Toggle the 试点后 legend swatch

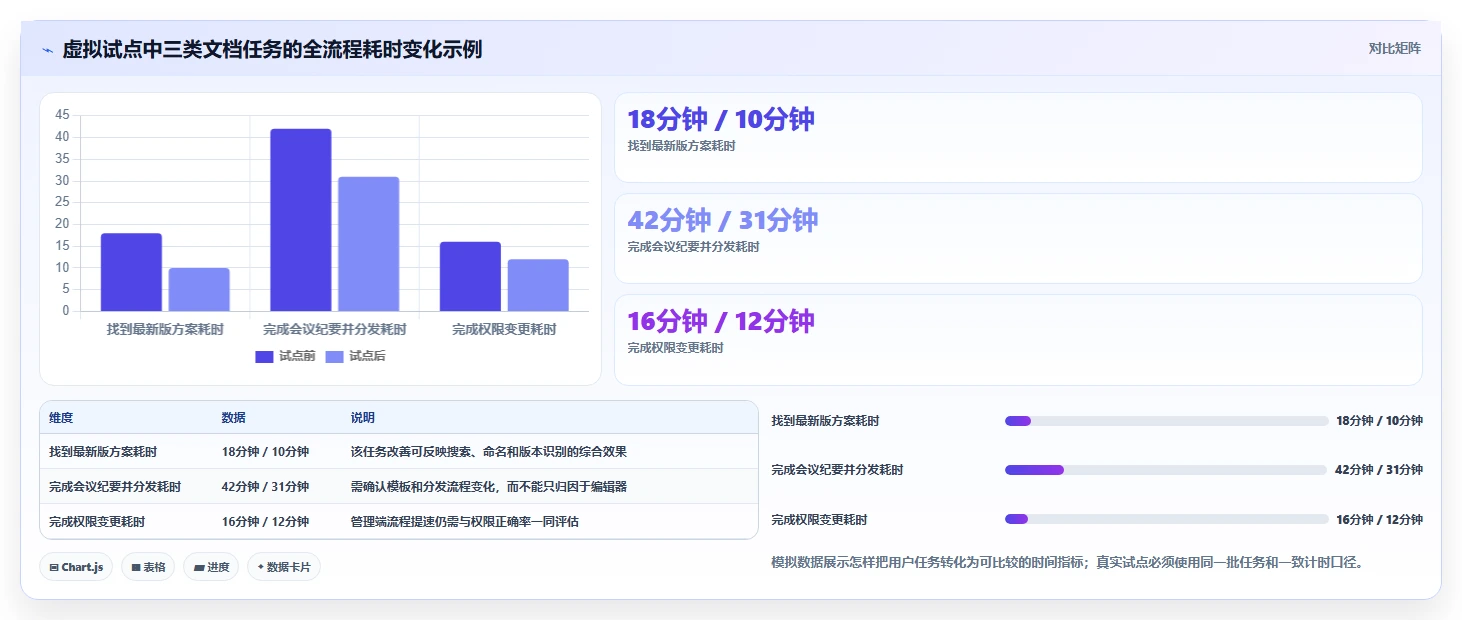click(334, 357)
